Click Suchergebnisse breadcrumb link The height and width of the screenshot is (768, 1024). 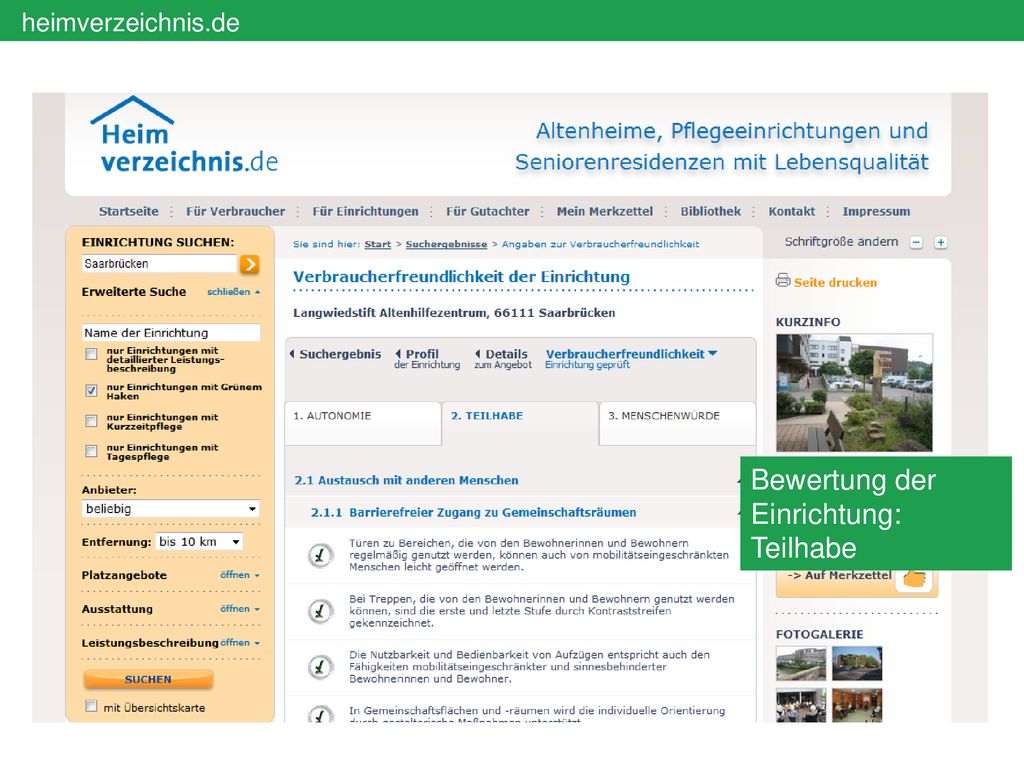(x=446, y=244)
